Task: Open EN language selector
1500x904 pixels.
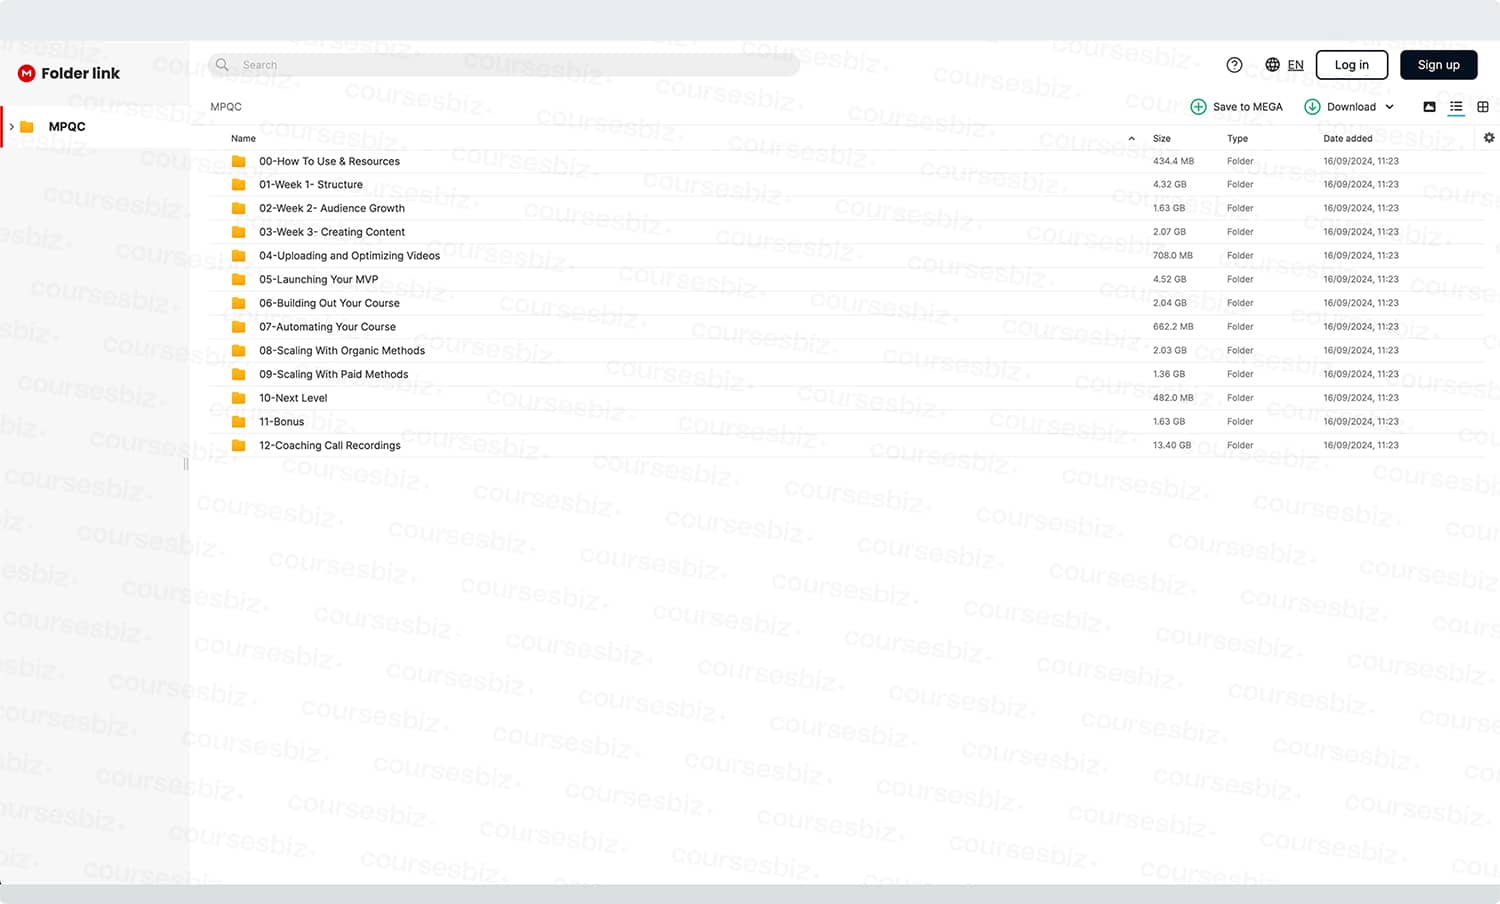Action: pos(1295,65)
